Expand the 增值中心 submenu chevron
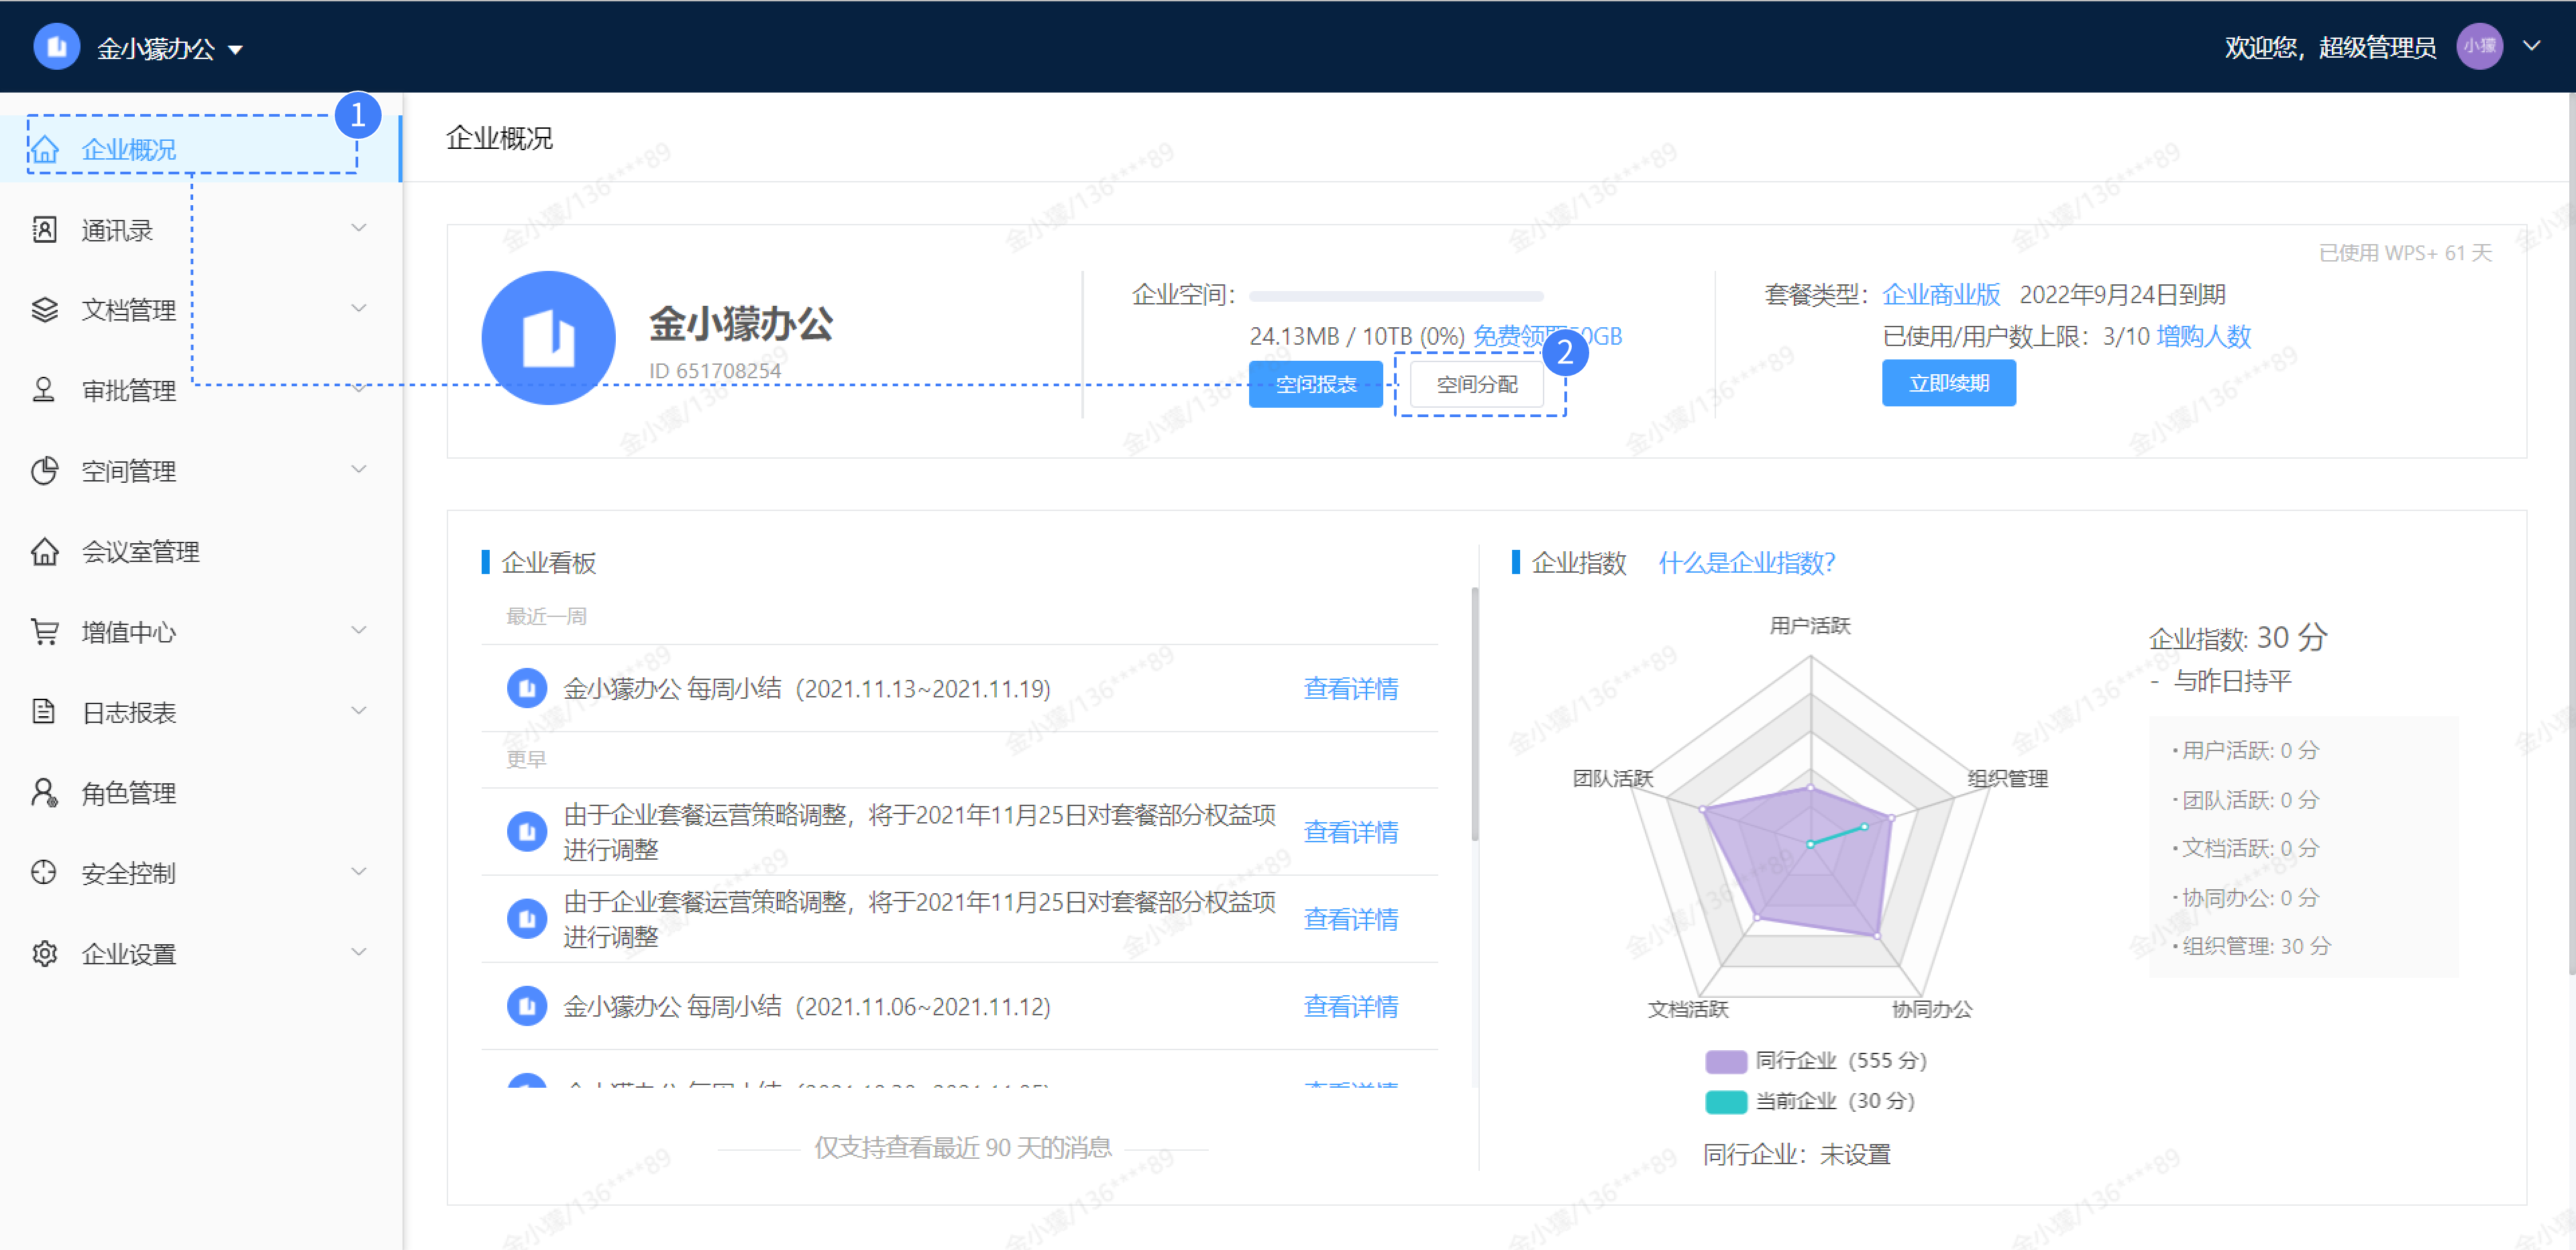The width and height of the screenshot is (2576, 1250). click(359, 630)
